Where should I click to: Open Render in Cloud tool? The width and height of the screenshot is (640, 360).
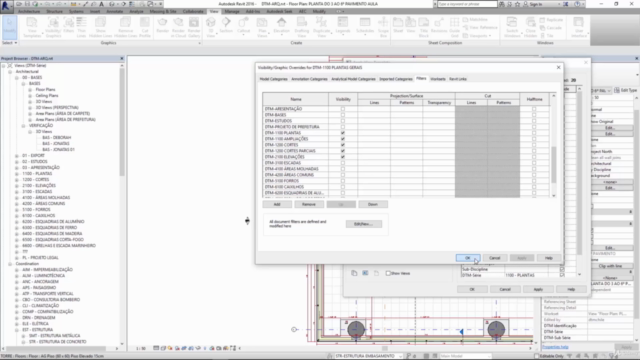point(178,27)
